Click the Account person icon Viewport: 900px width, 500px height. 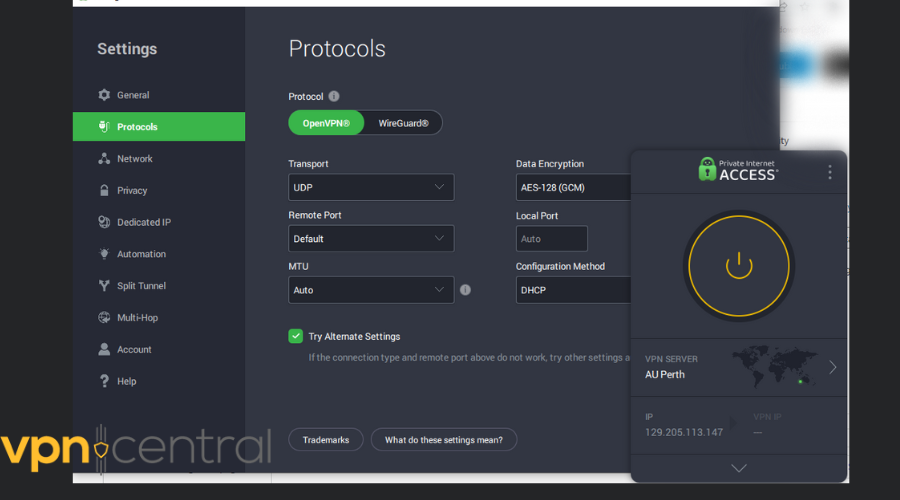click(104, 349)
